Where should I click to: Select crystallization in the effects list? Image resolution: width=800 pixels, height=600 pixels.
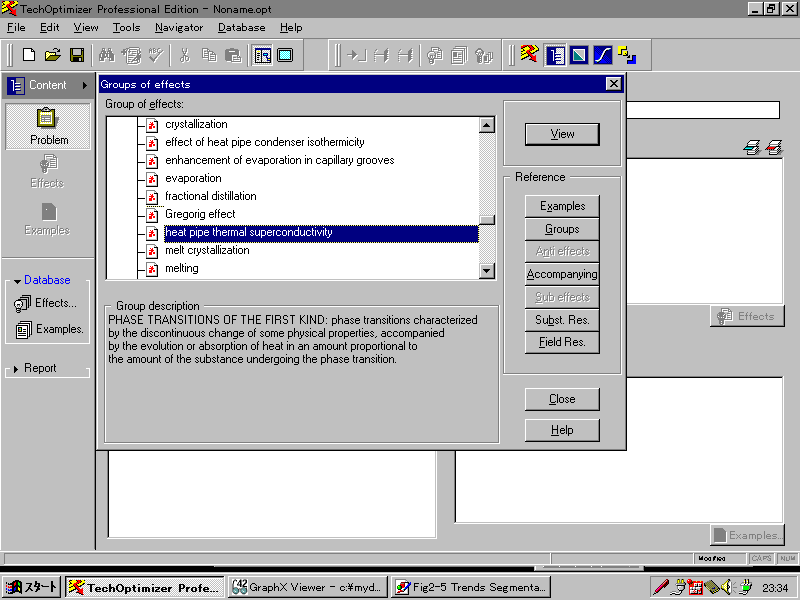pyautogui.click(x=196, y=124)
